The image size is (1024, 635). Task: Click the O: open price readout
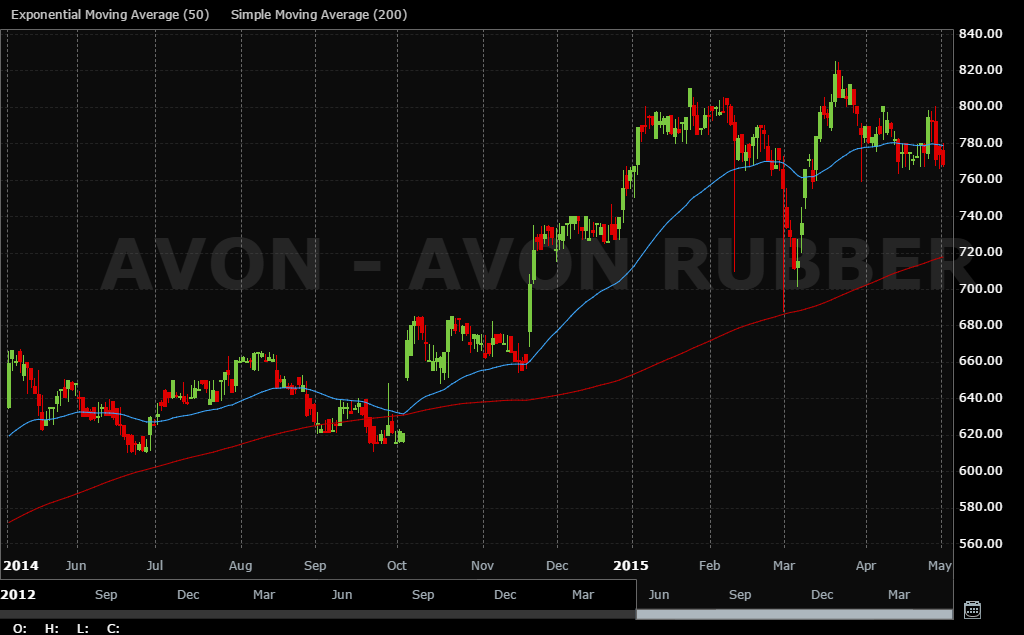tap(20, 628)
